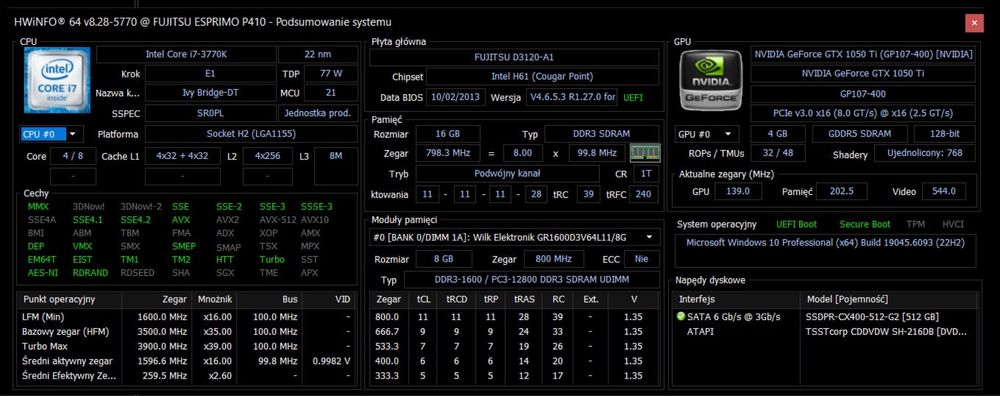
Task: Click the Intel Core i7-3770K name field
Action: [186, 54]
